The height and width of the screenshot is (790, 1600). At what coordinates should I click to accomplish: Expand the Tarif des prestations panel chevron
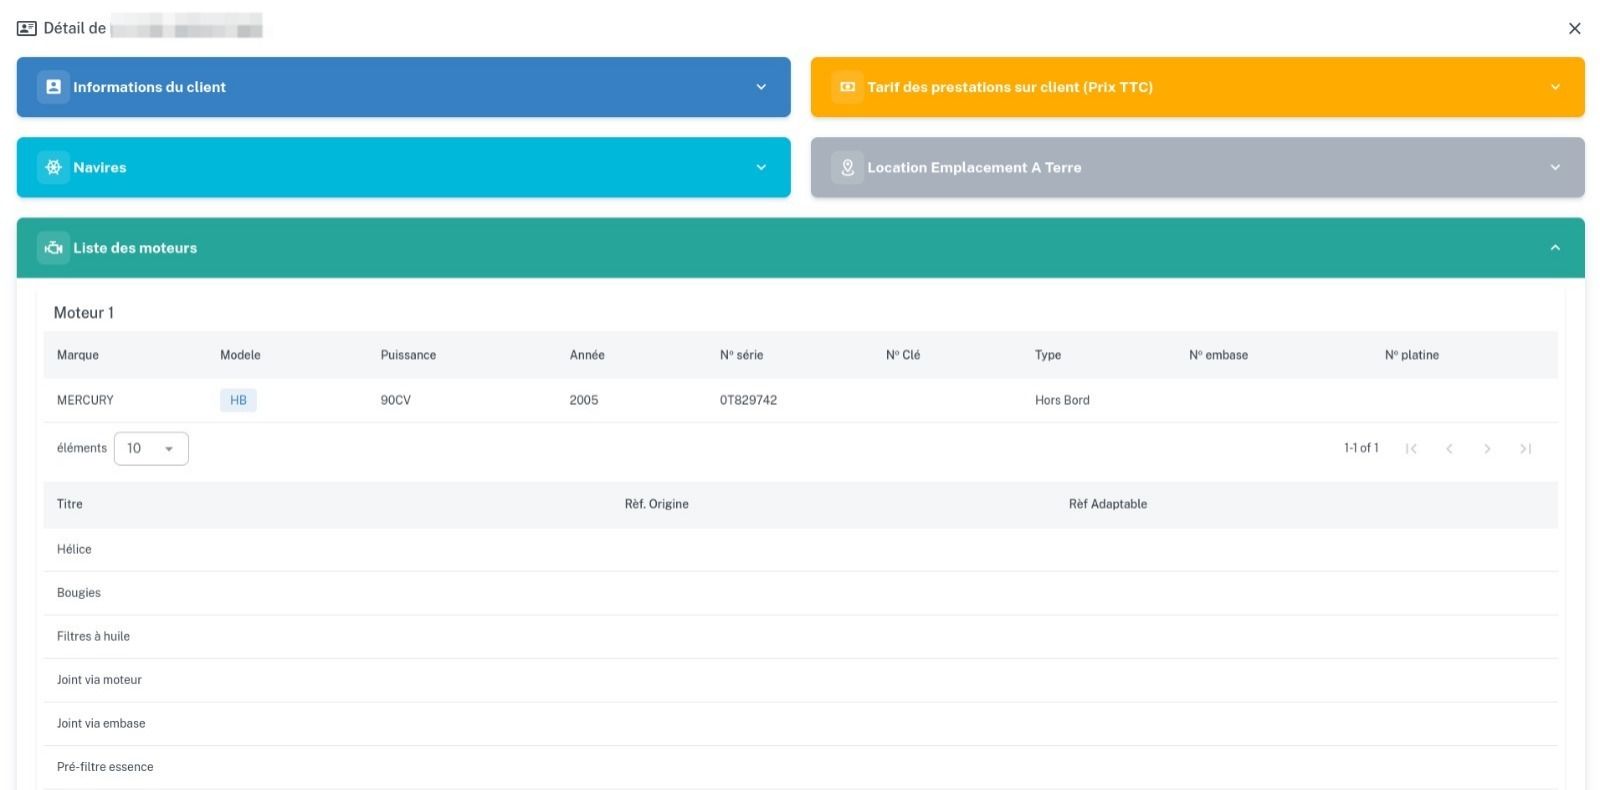(x=1555, y=87)
